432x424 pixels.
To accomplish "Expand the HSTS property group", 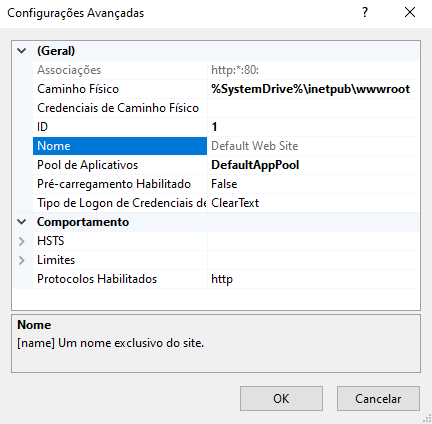I will [22, 241].
